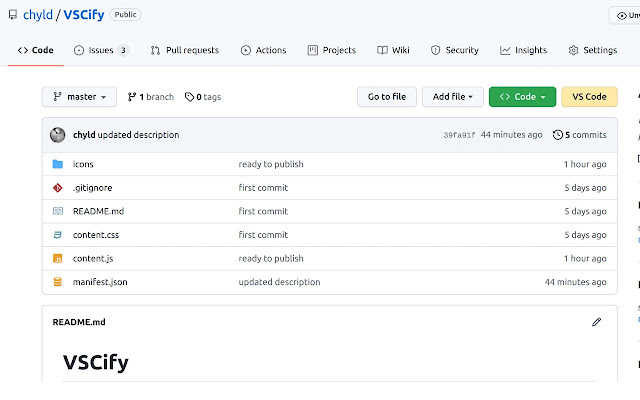The height and width of the screenshot is (400, 640).
Task: Open commit hash 39fa91f
Action: 459,135
